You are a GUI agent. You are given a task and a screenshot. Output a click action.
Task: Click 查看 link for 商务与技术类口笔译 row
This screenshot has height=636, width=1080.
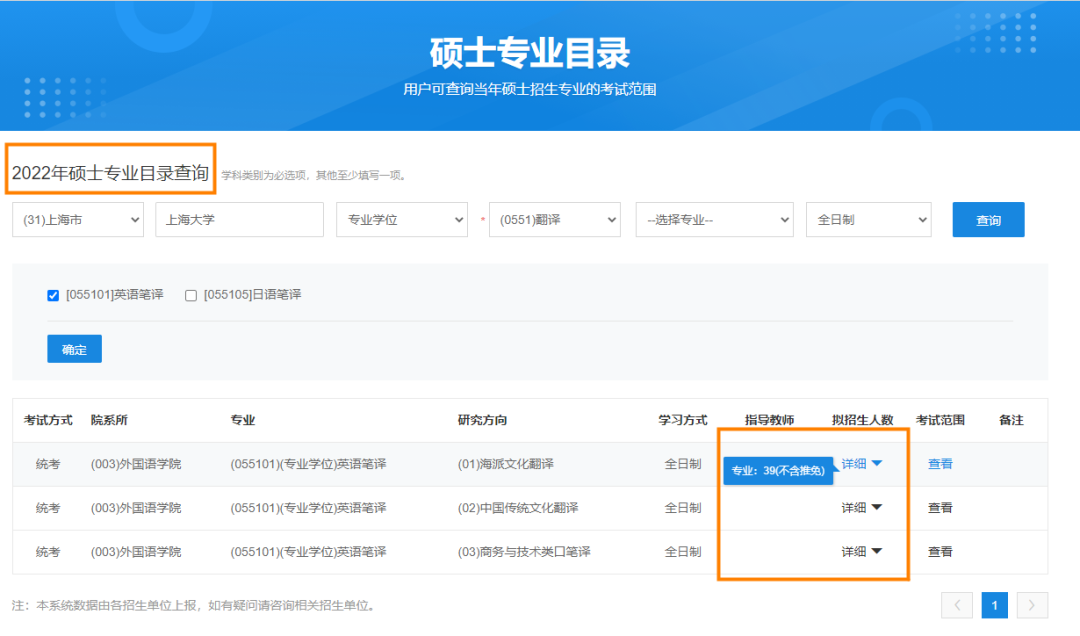tap(940, 552)
